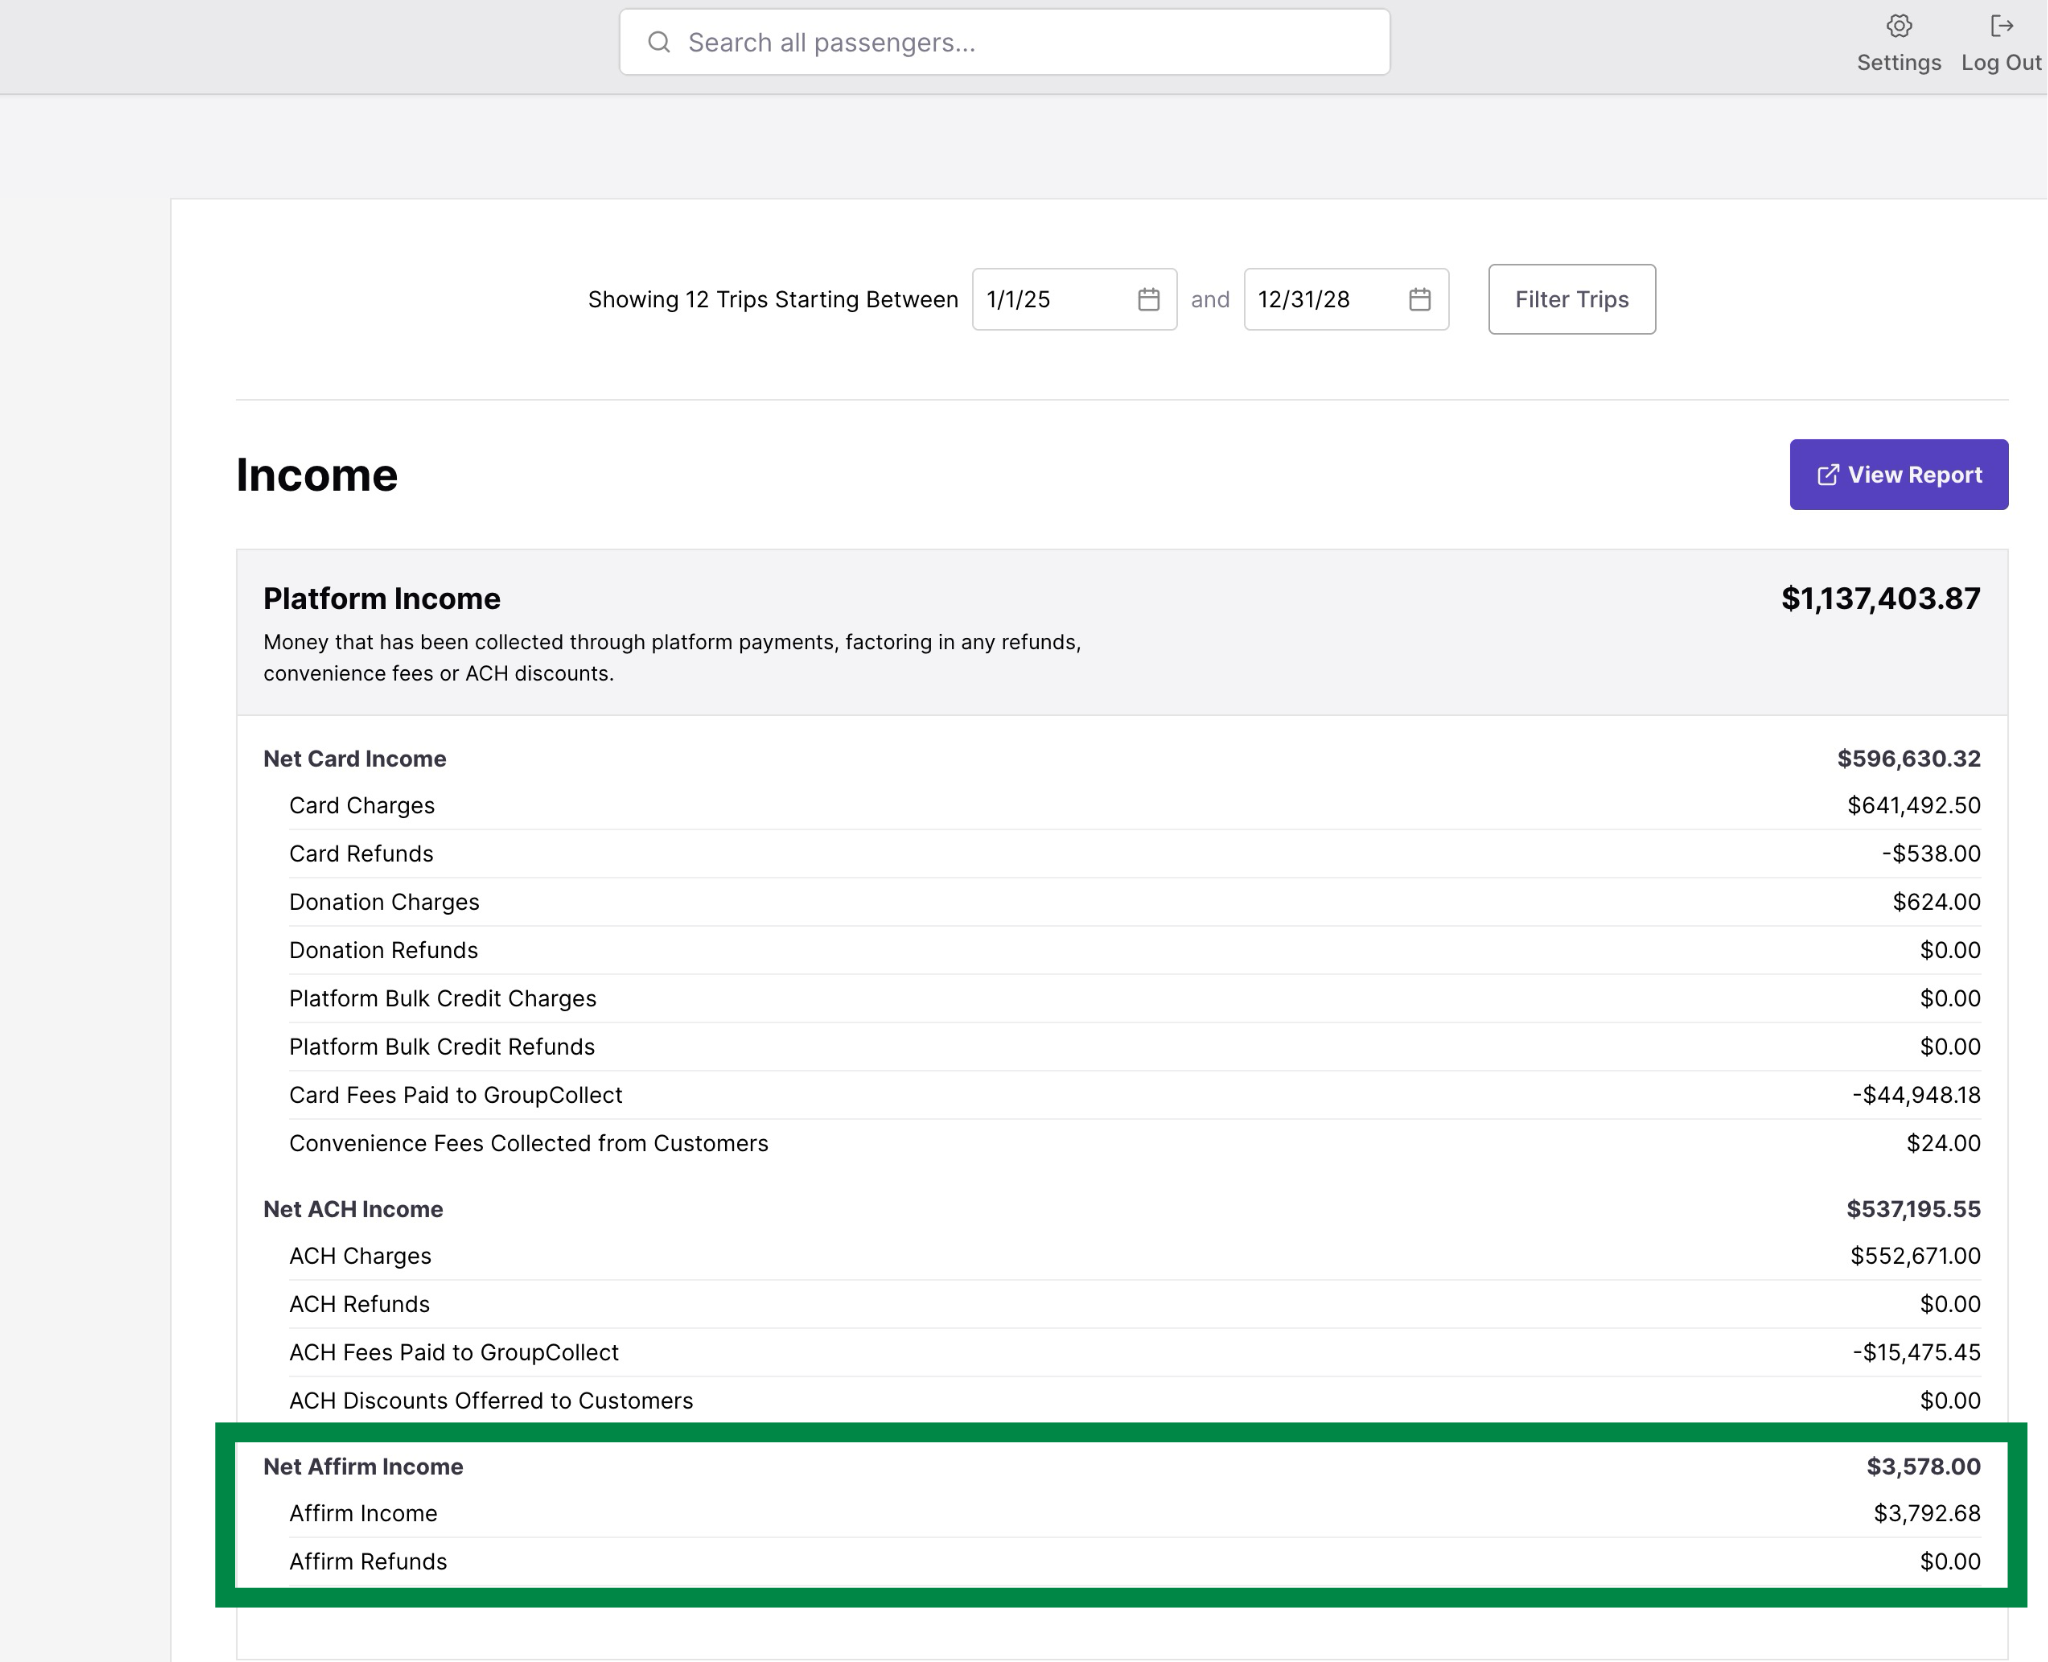Click the Affirm Refunds row

(x=368, y=1562)
